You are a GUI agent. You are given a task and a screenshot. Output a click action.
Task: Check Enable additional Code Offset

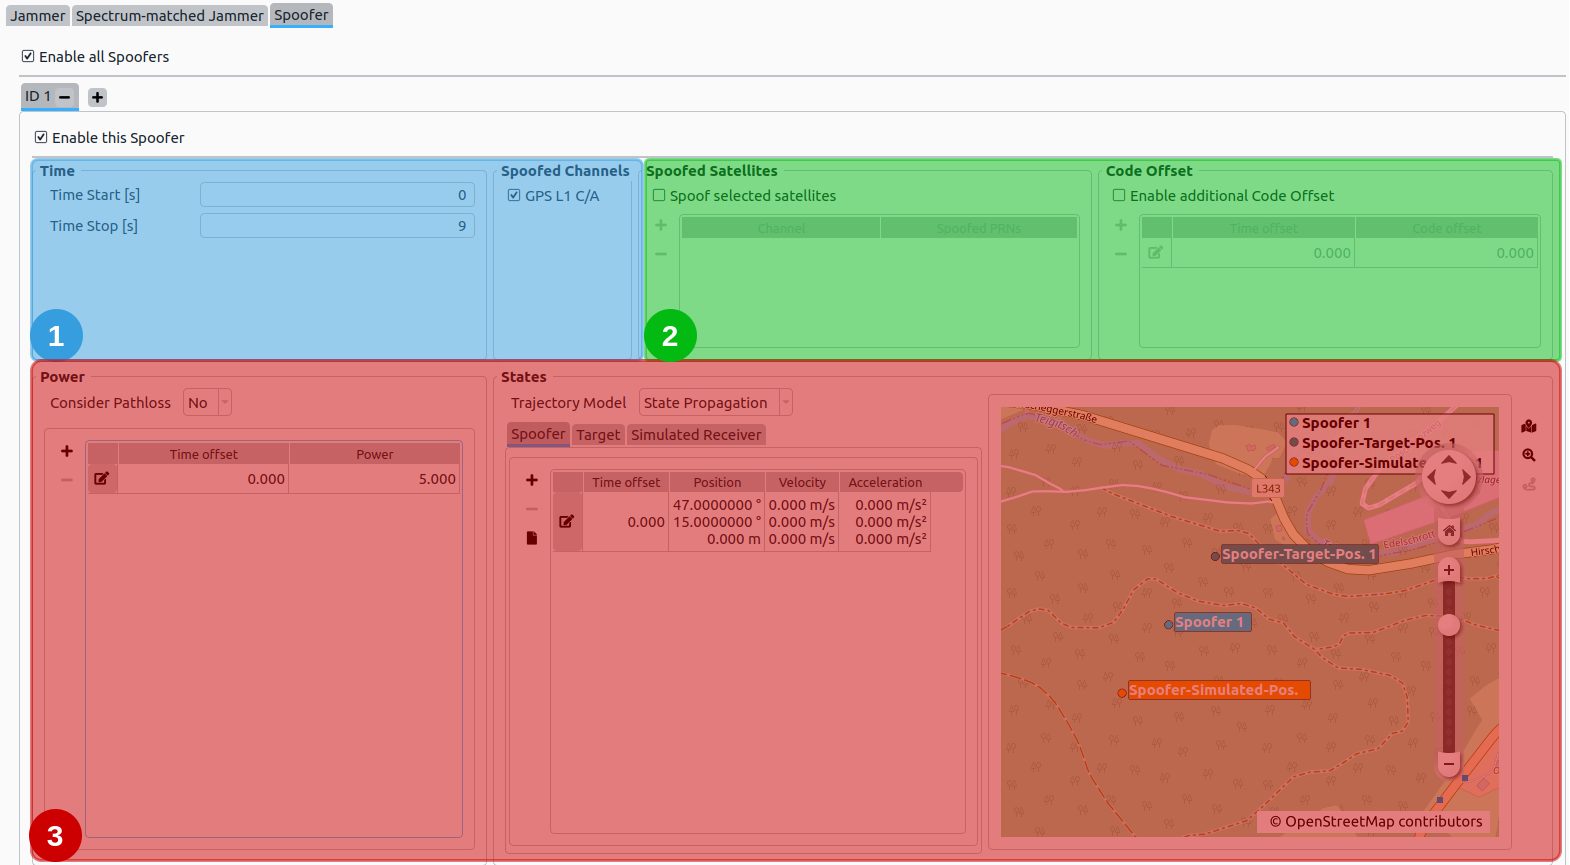[1119, 196]
